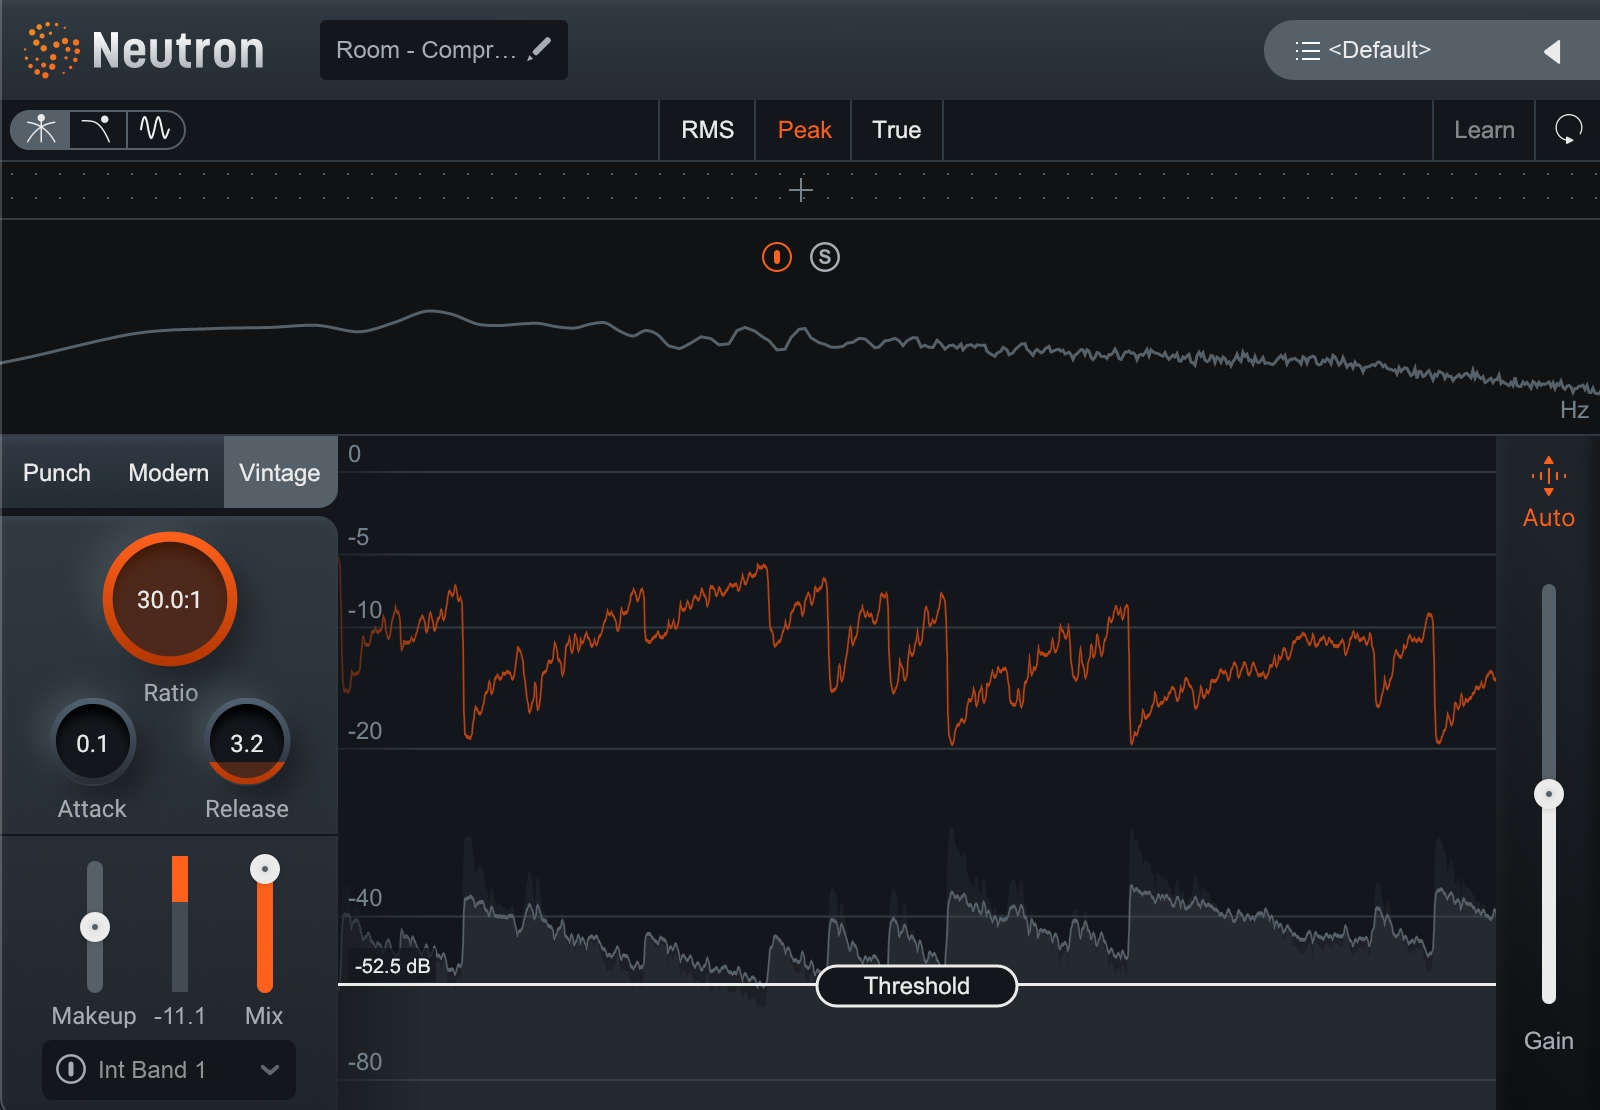
Task: Switch detection to True
Action: (x=896, y=130)
